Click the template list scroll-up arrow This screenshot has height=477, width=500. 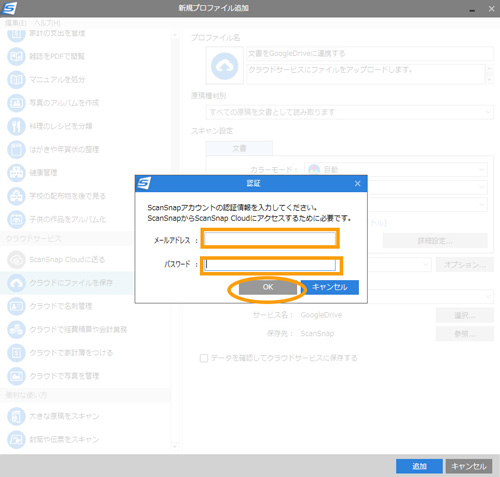click(x=175, y=34)
